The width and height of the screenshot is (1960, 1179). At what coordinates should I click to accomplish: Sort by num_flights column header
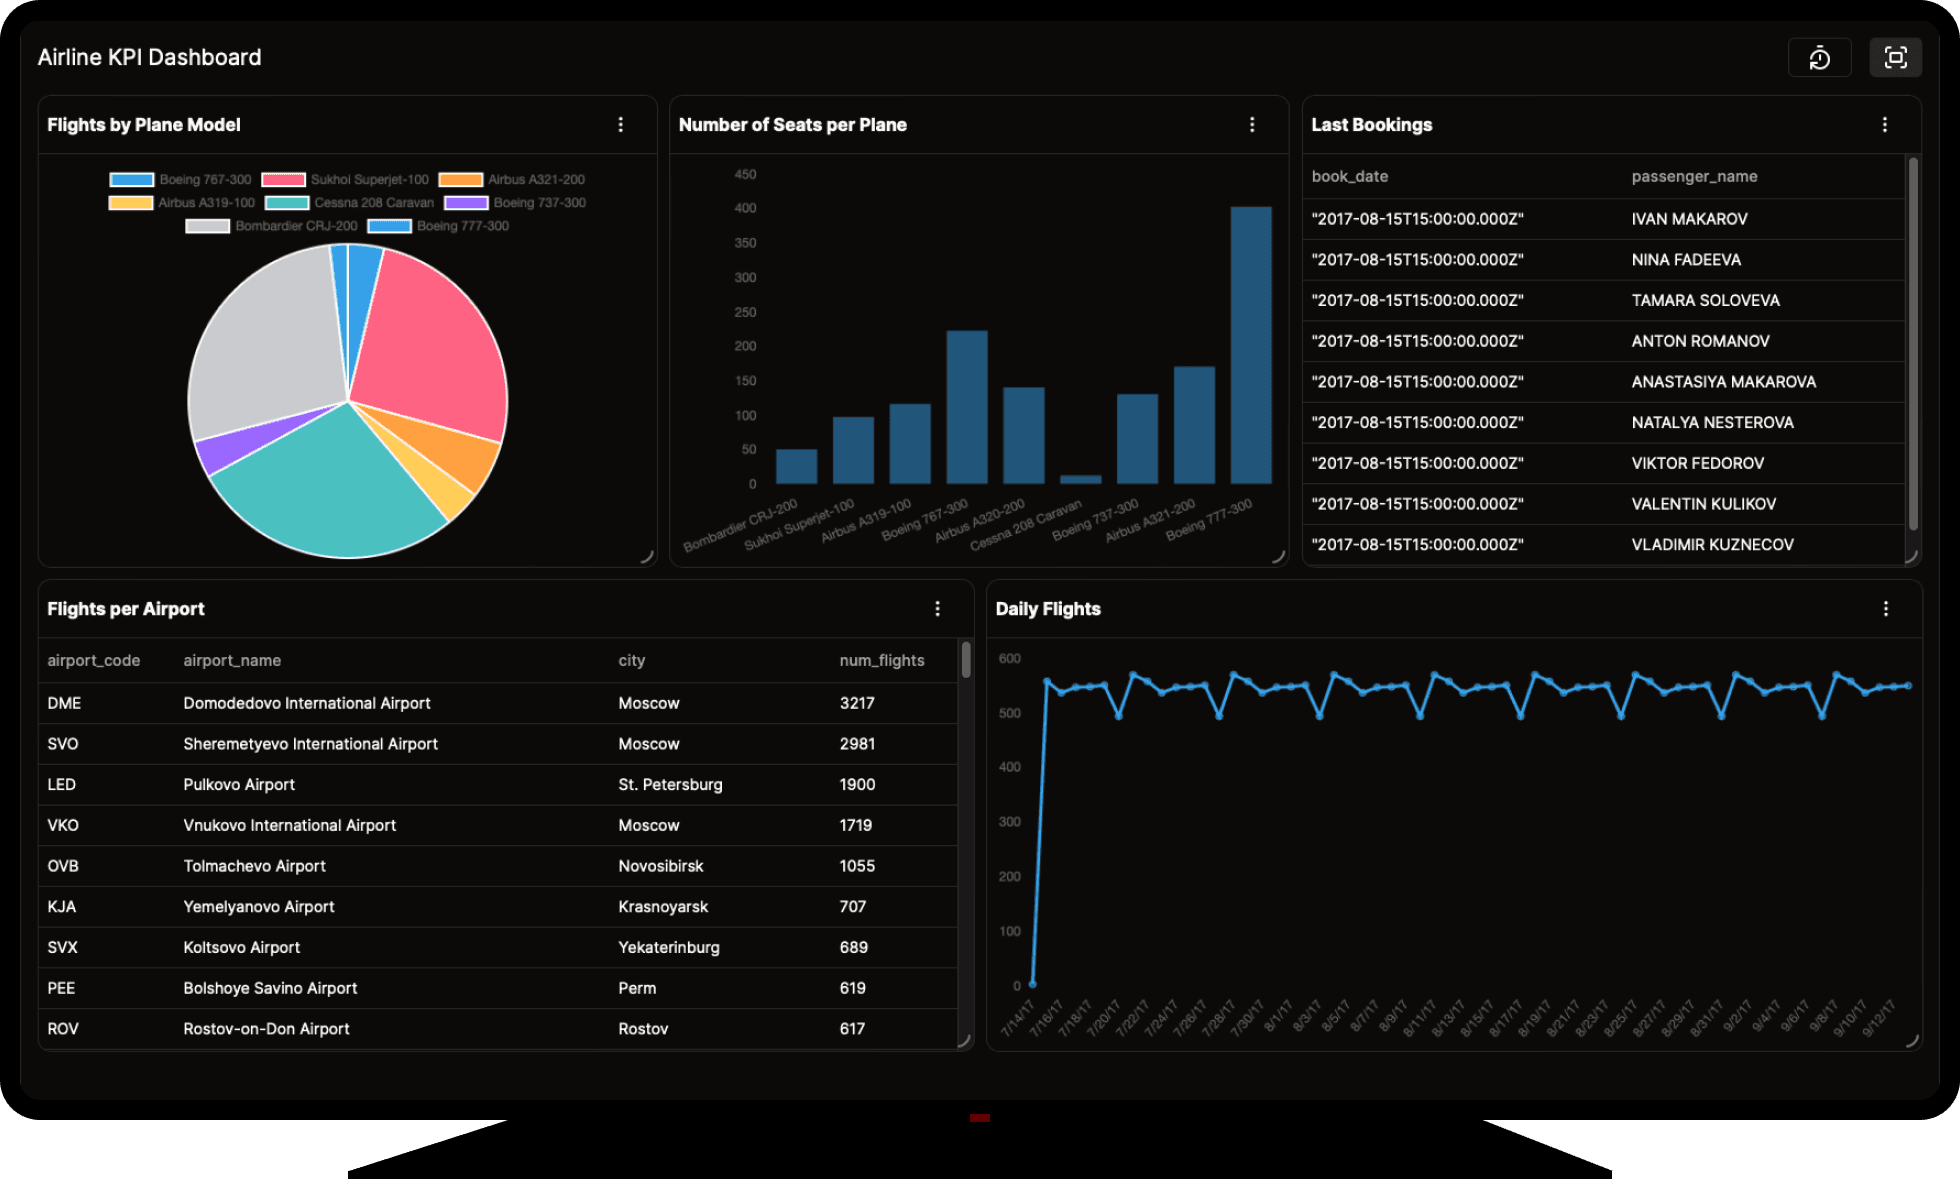(x=881, y=661)
